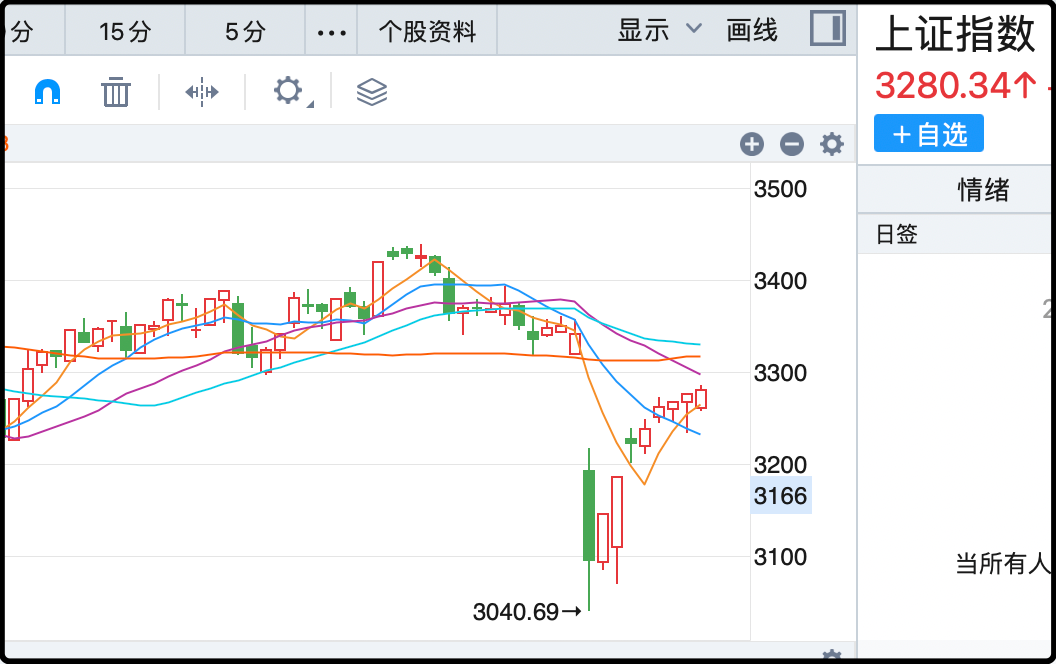1056x664 pixels.
Task: Switch to the 15分 period tab
Action: pyautogui.click(x=125, y=32)
